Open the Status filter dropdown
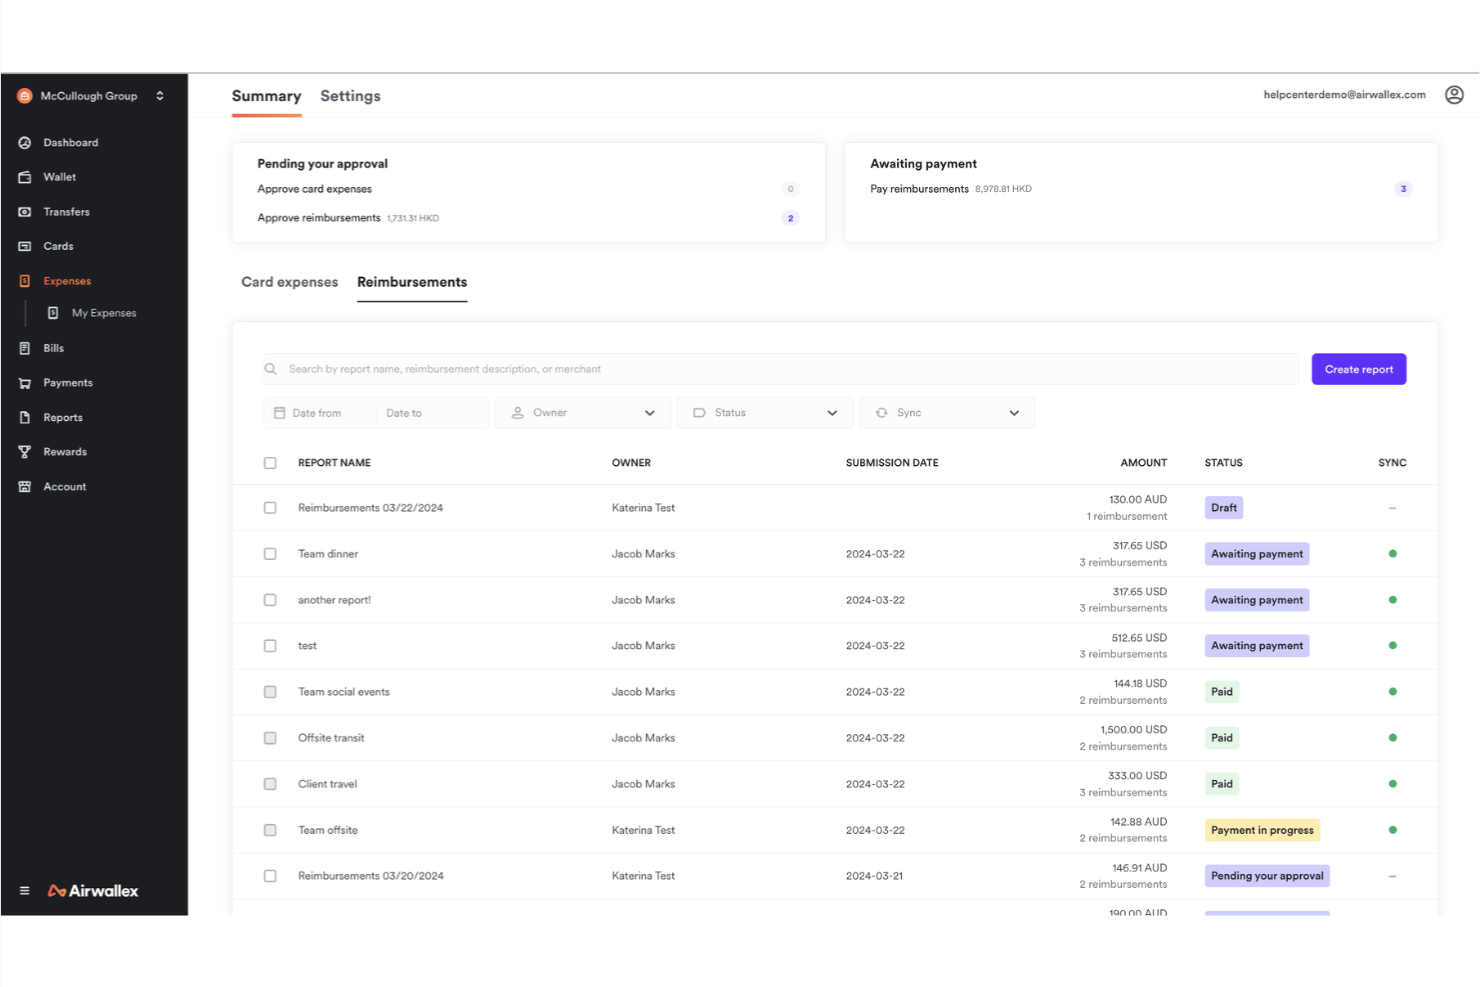Screen dimensions: 1480x987 [764, 412]
